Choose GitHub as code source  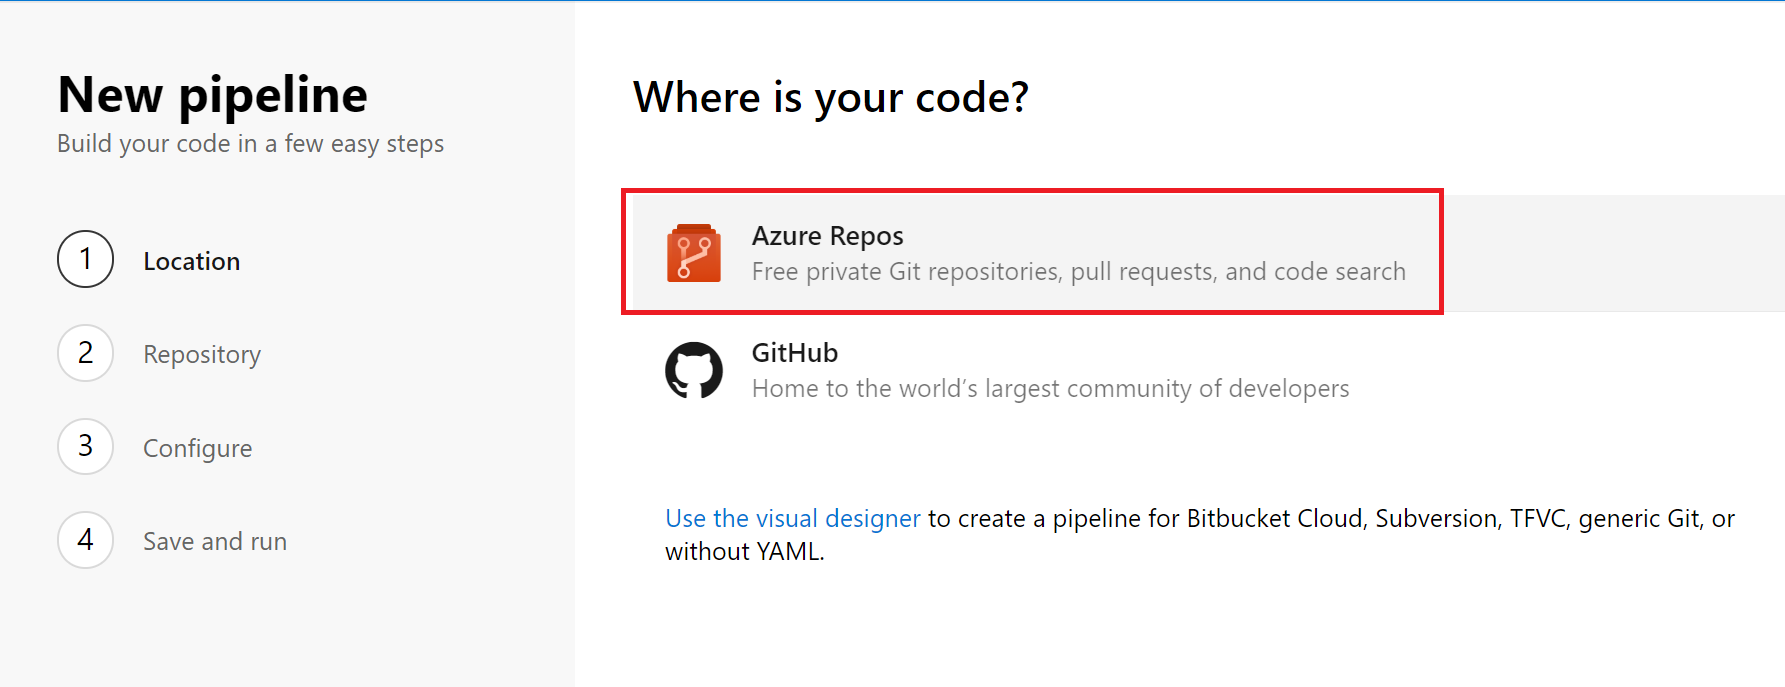point(794,353)
